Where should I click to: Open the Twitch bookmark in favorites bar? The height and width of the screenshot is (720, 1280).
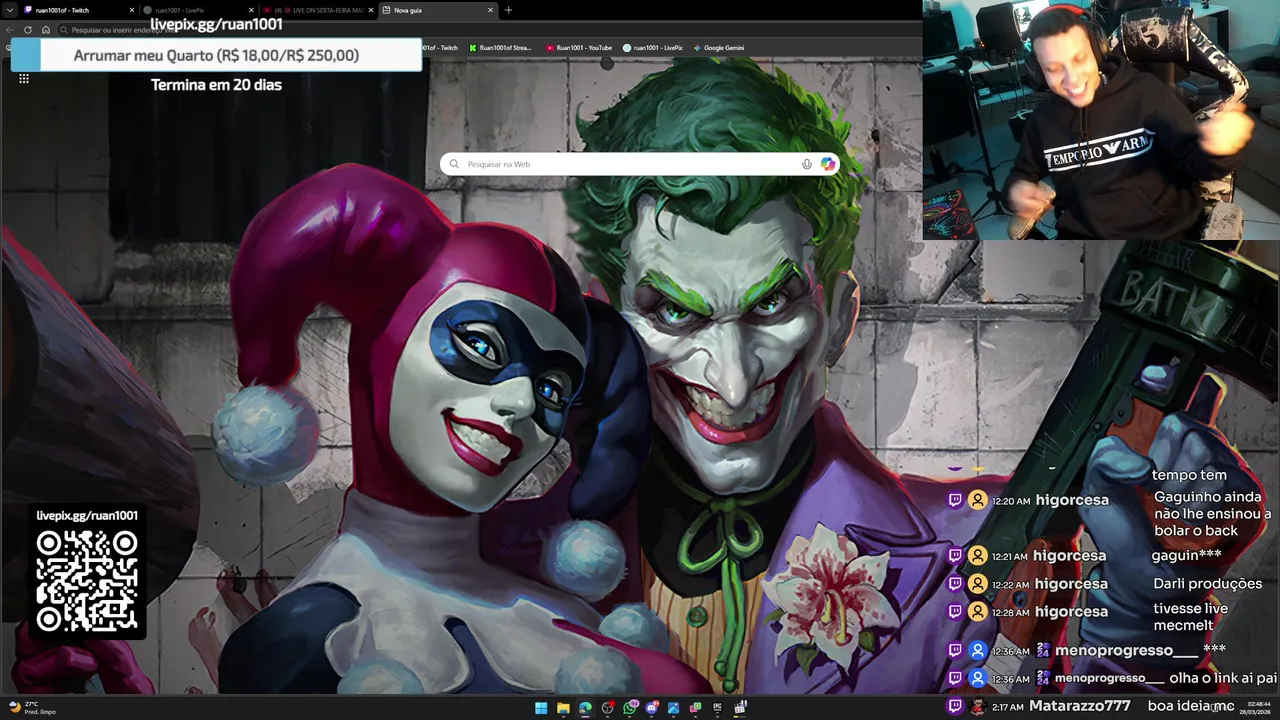tap(441, 48)
